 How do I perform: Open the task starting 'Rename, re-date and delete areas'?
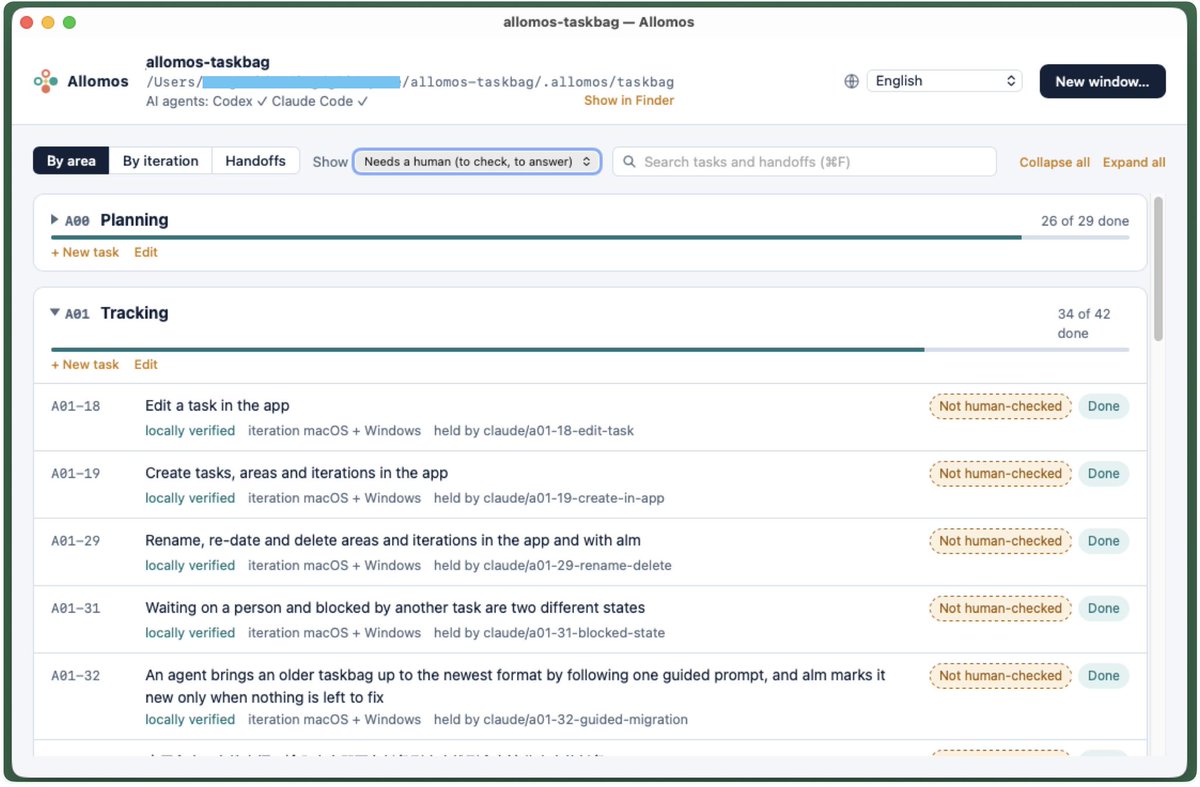pyautogui.click(x=393, y=540)
